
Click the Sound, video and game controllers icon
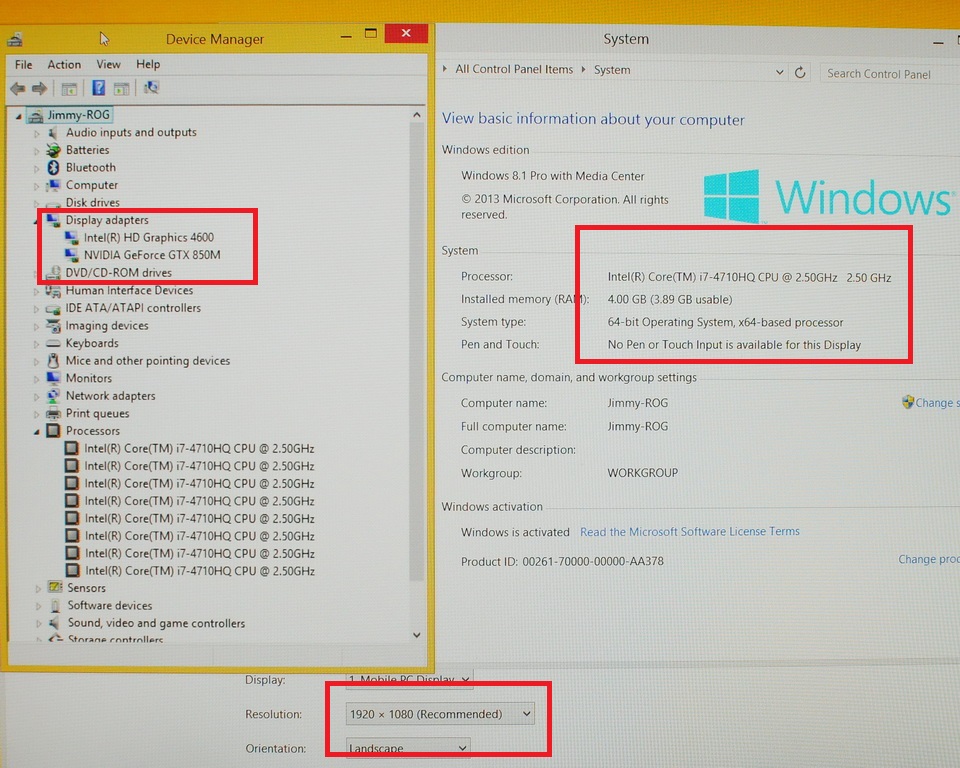coord(55,623)
